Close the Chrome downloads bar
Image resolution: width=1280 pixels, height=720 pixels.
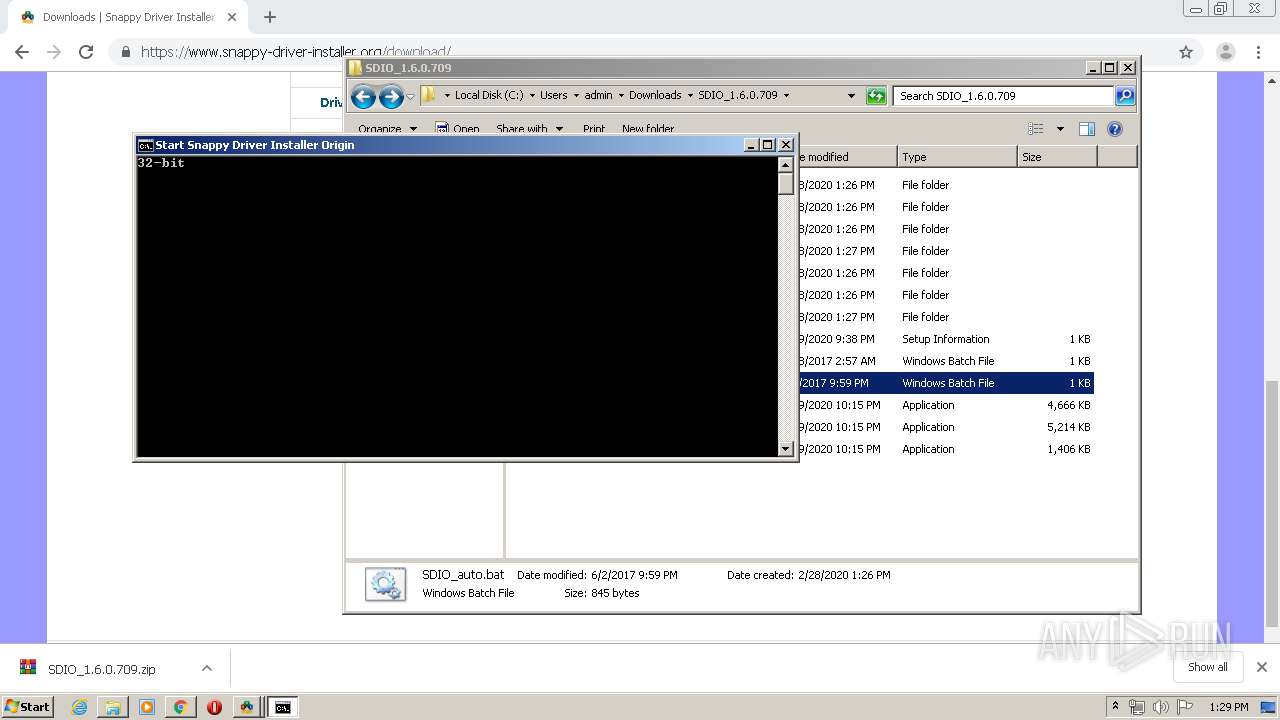coord(1261,667)
